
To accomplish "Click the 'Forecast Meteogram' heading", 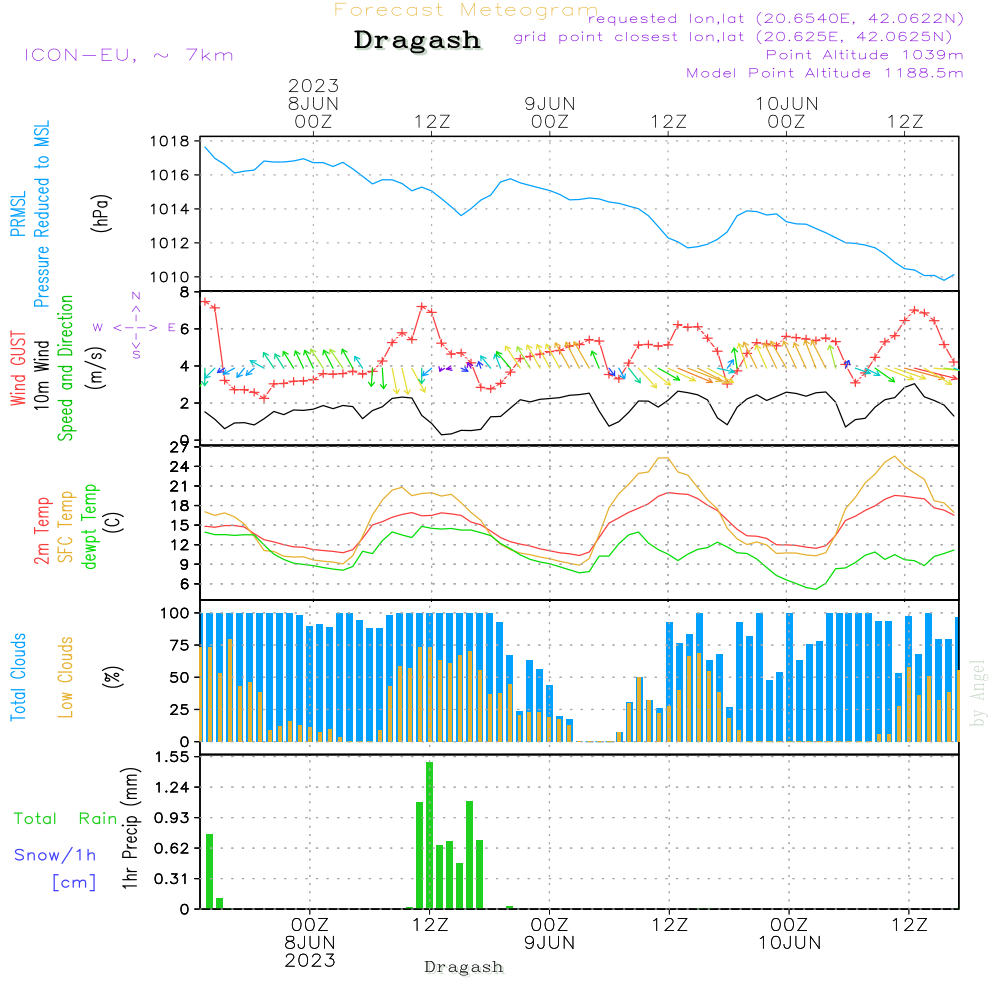I will click(466, 10).
